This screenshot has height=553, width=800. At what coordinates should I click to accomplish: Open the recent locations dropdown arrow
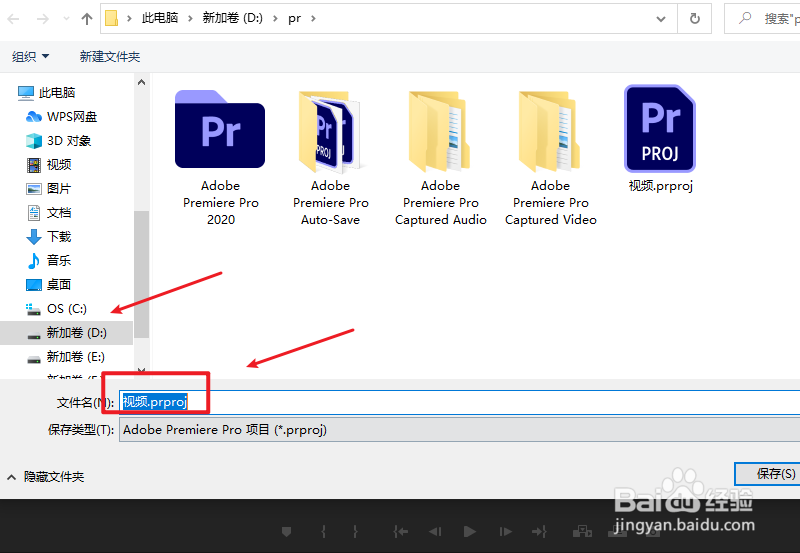click(66, 19)
